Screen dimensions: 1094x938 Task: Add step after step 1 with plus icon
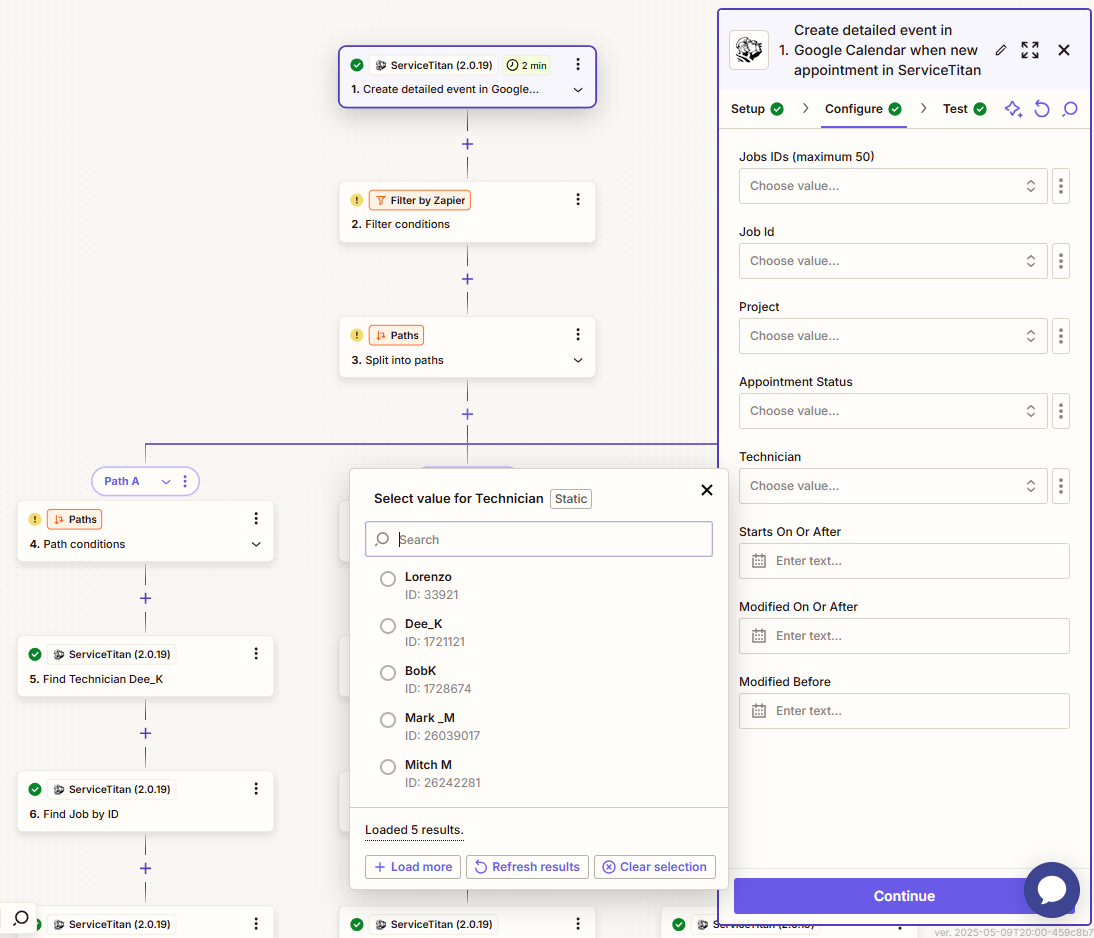pyautogui.click(x=467, y=144)
